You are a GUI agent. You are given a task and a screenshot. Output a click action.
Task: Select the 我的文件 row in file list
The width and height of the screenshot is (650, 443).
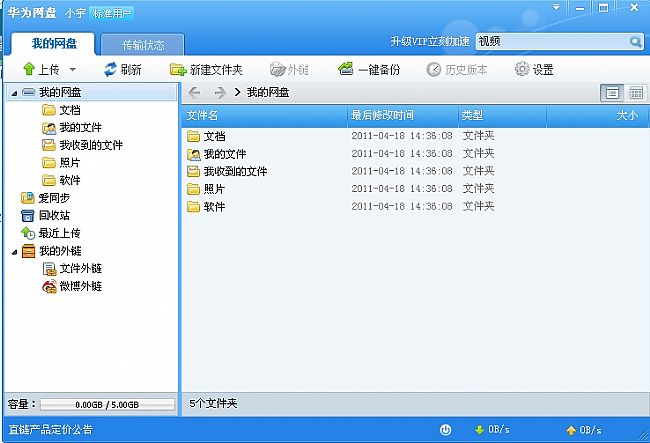[x=415, y=154]
